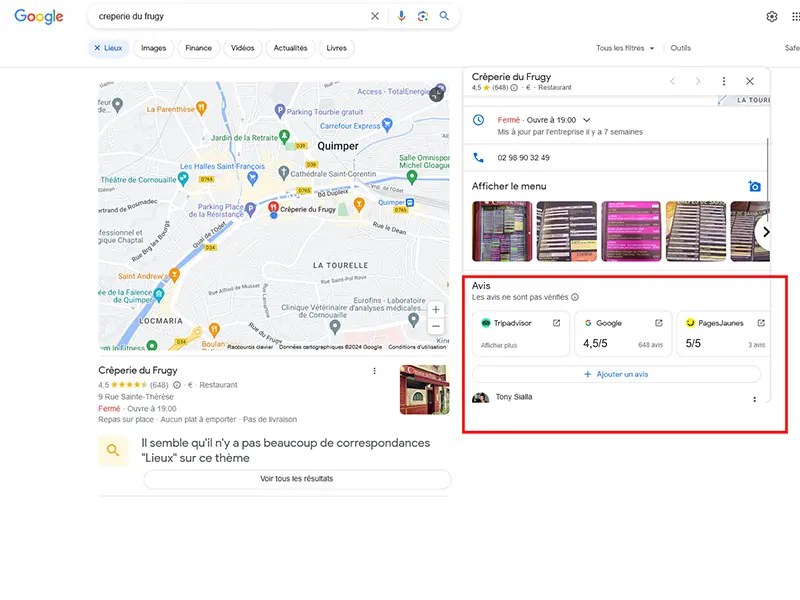
Task: Open Tripadvisor reviews external link icon
Action: (556, 323)
